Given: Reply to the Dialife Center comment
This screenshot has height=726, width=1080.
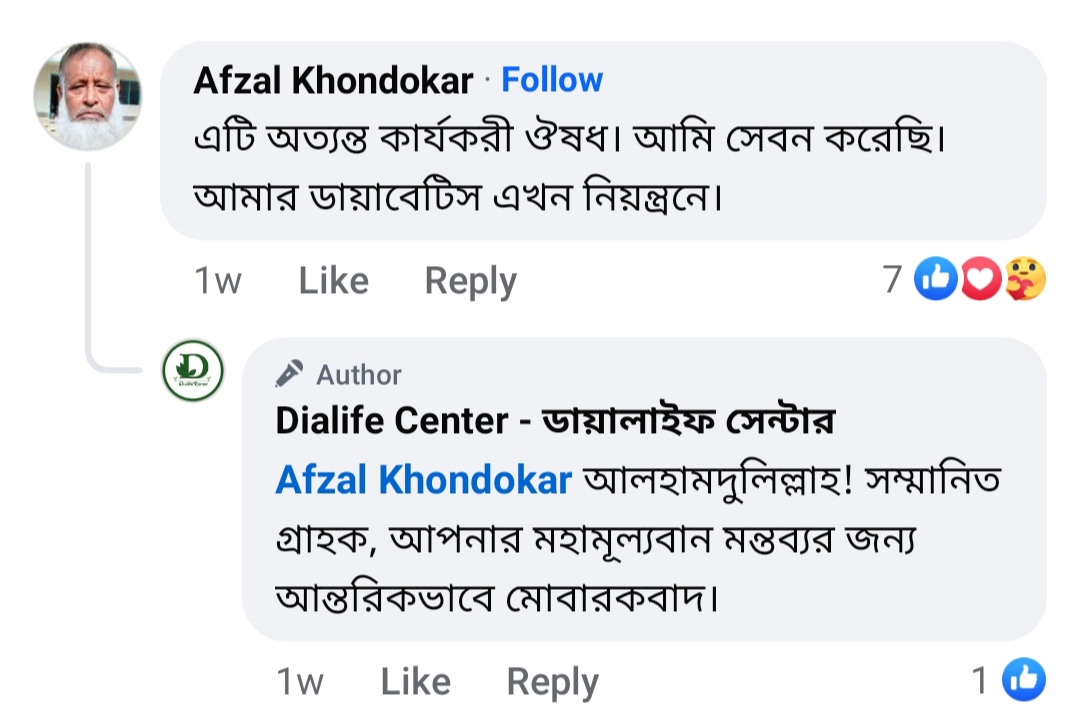Looking at the screenshot, I should click(552, 682).
